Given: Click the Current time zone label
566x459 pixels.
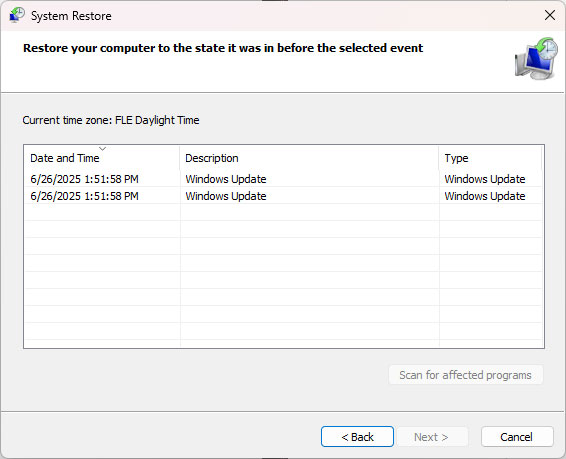Looking at the screenshot, I should click(111, 120).
